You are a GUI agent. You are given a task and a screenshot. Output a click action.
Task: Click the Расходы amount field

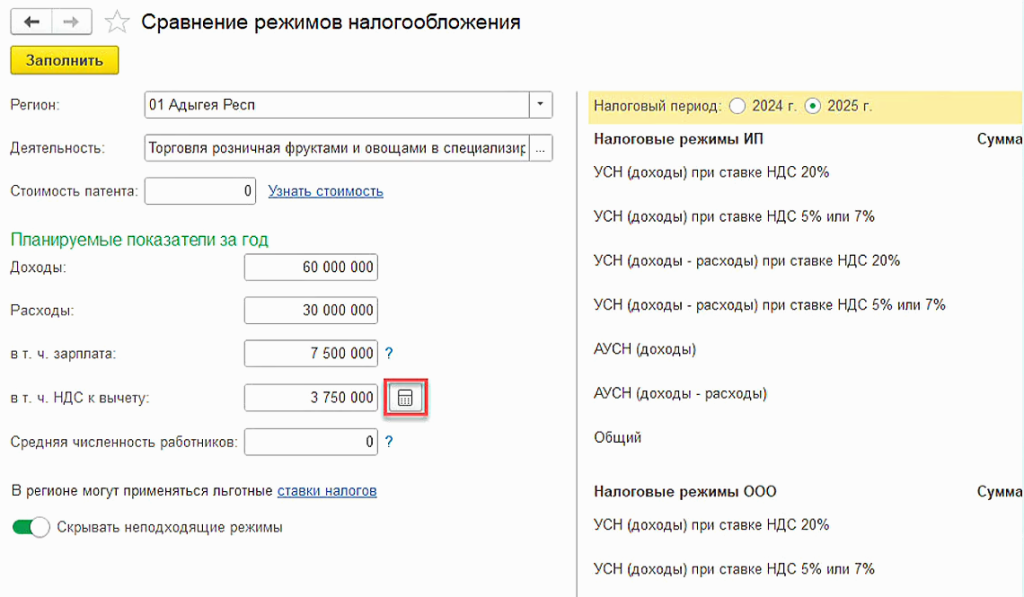coord(311,310)
